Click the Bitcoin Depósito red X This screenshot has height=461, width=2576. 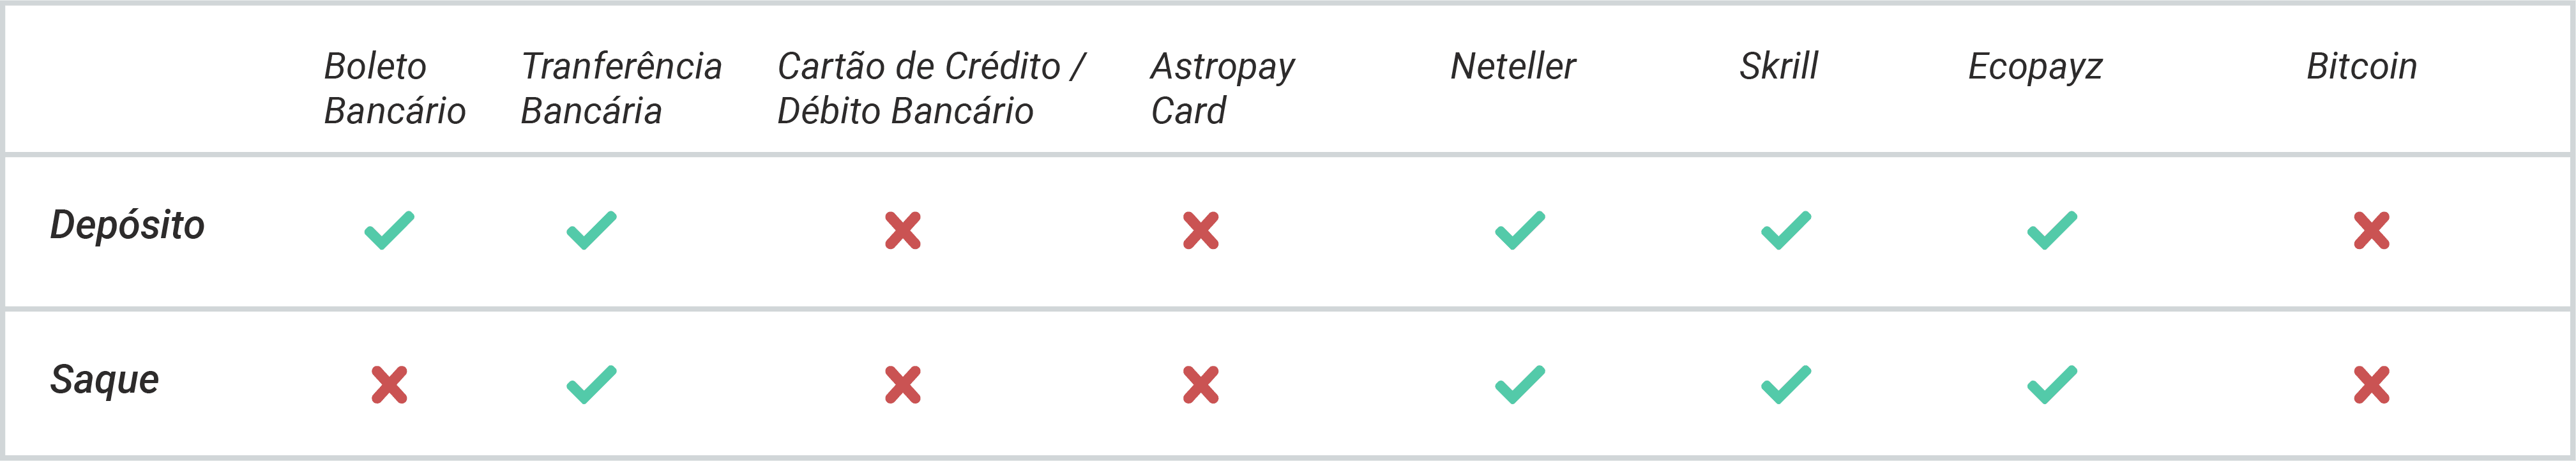(2371, 230)
